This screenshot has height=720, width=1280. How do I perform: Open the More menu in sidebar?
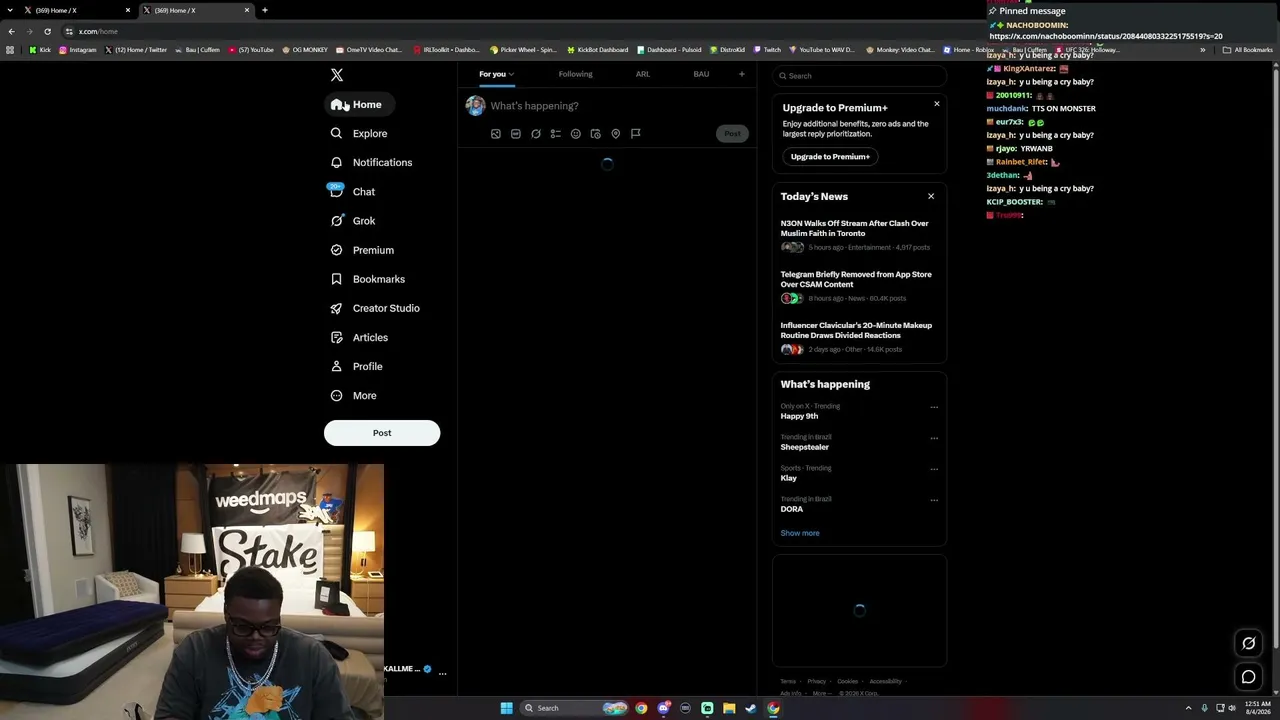pos(353,395)
